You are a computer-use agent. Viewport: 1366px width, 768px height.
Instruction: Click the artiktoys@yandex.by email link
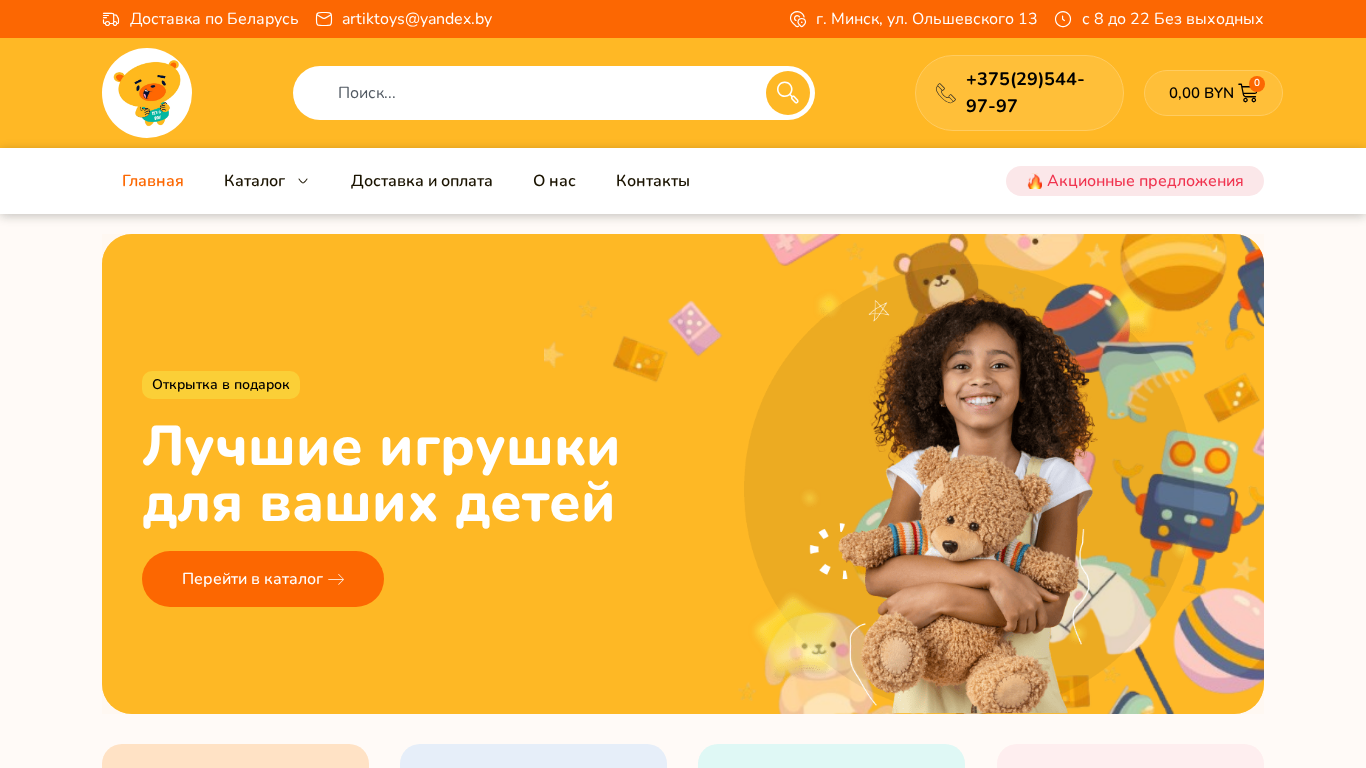coord(417,19)
